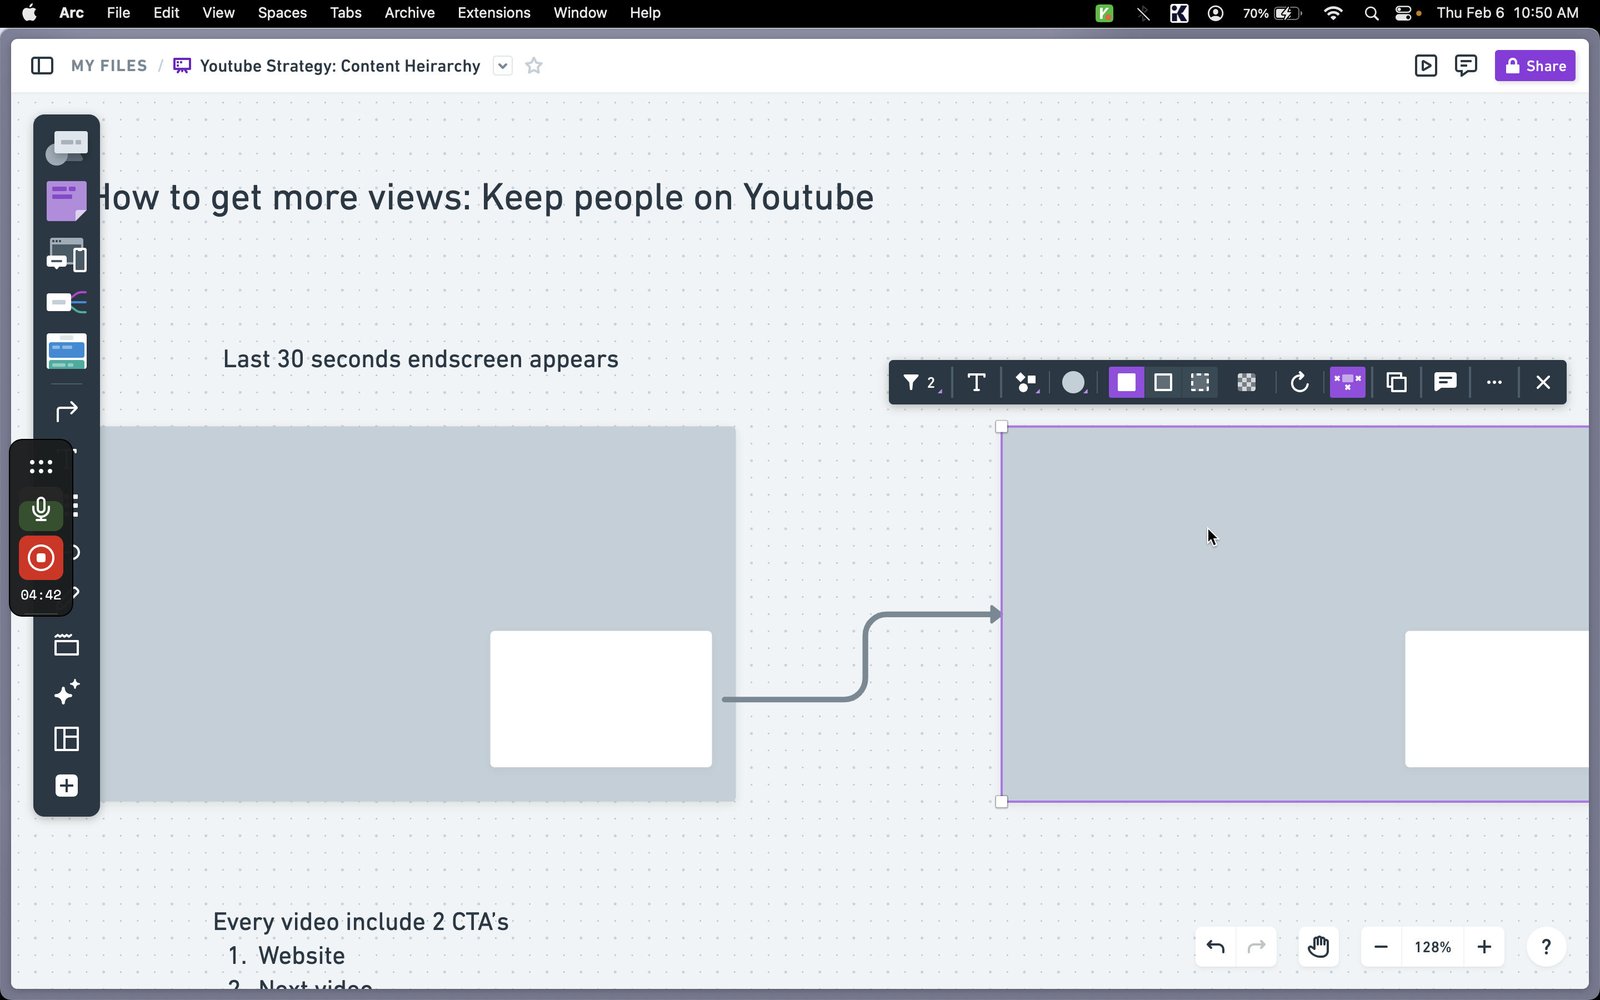
Task: Toggle the left sidebar panel
Action: click(x=42, y=66)
